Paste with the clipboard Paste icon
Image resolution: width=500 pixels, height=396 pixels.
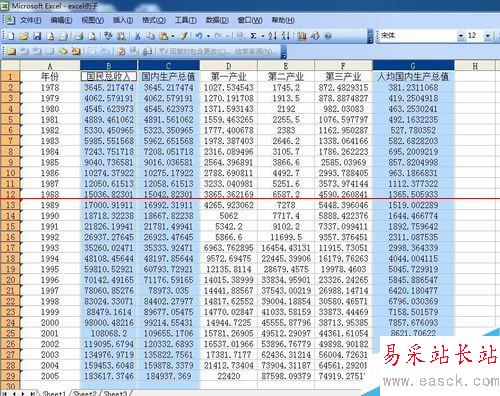pyautogui.click(x=163, y=36)
